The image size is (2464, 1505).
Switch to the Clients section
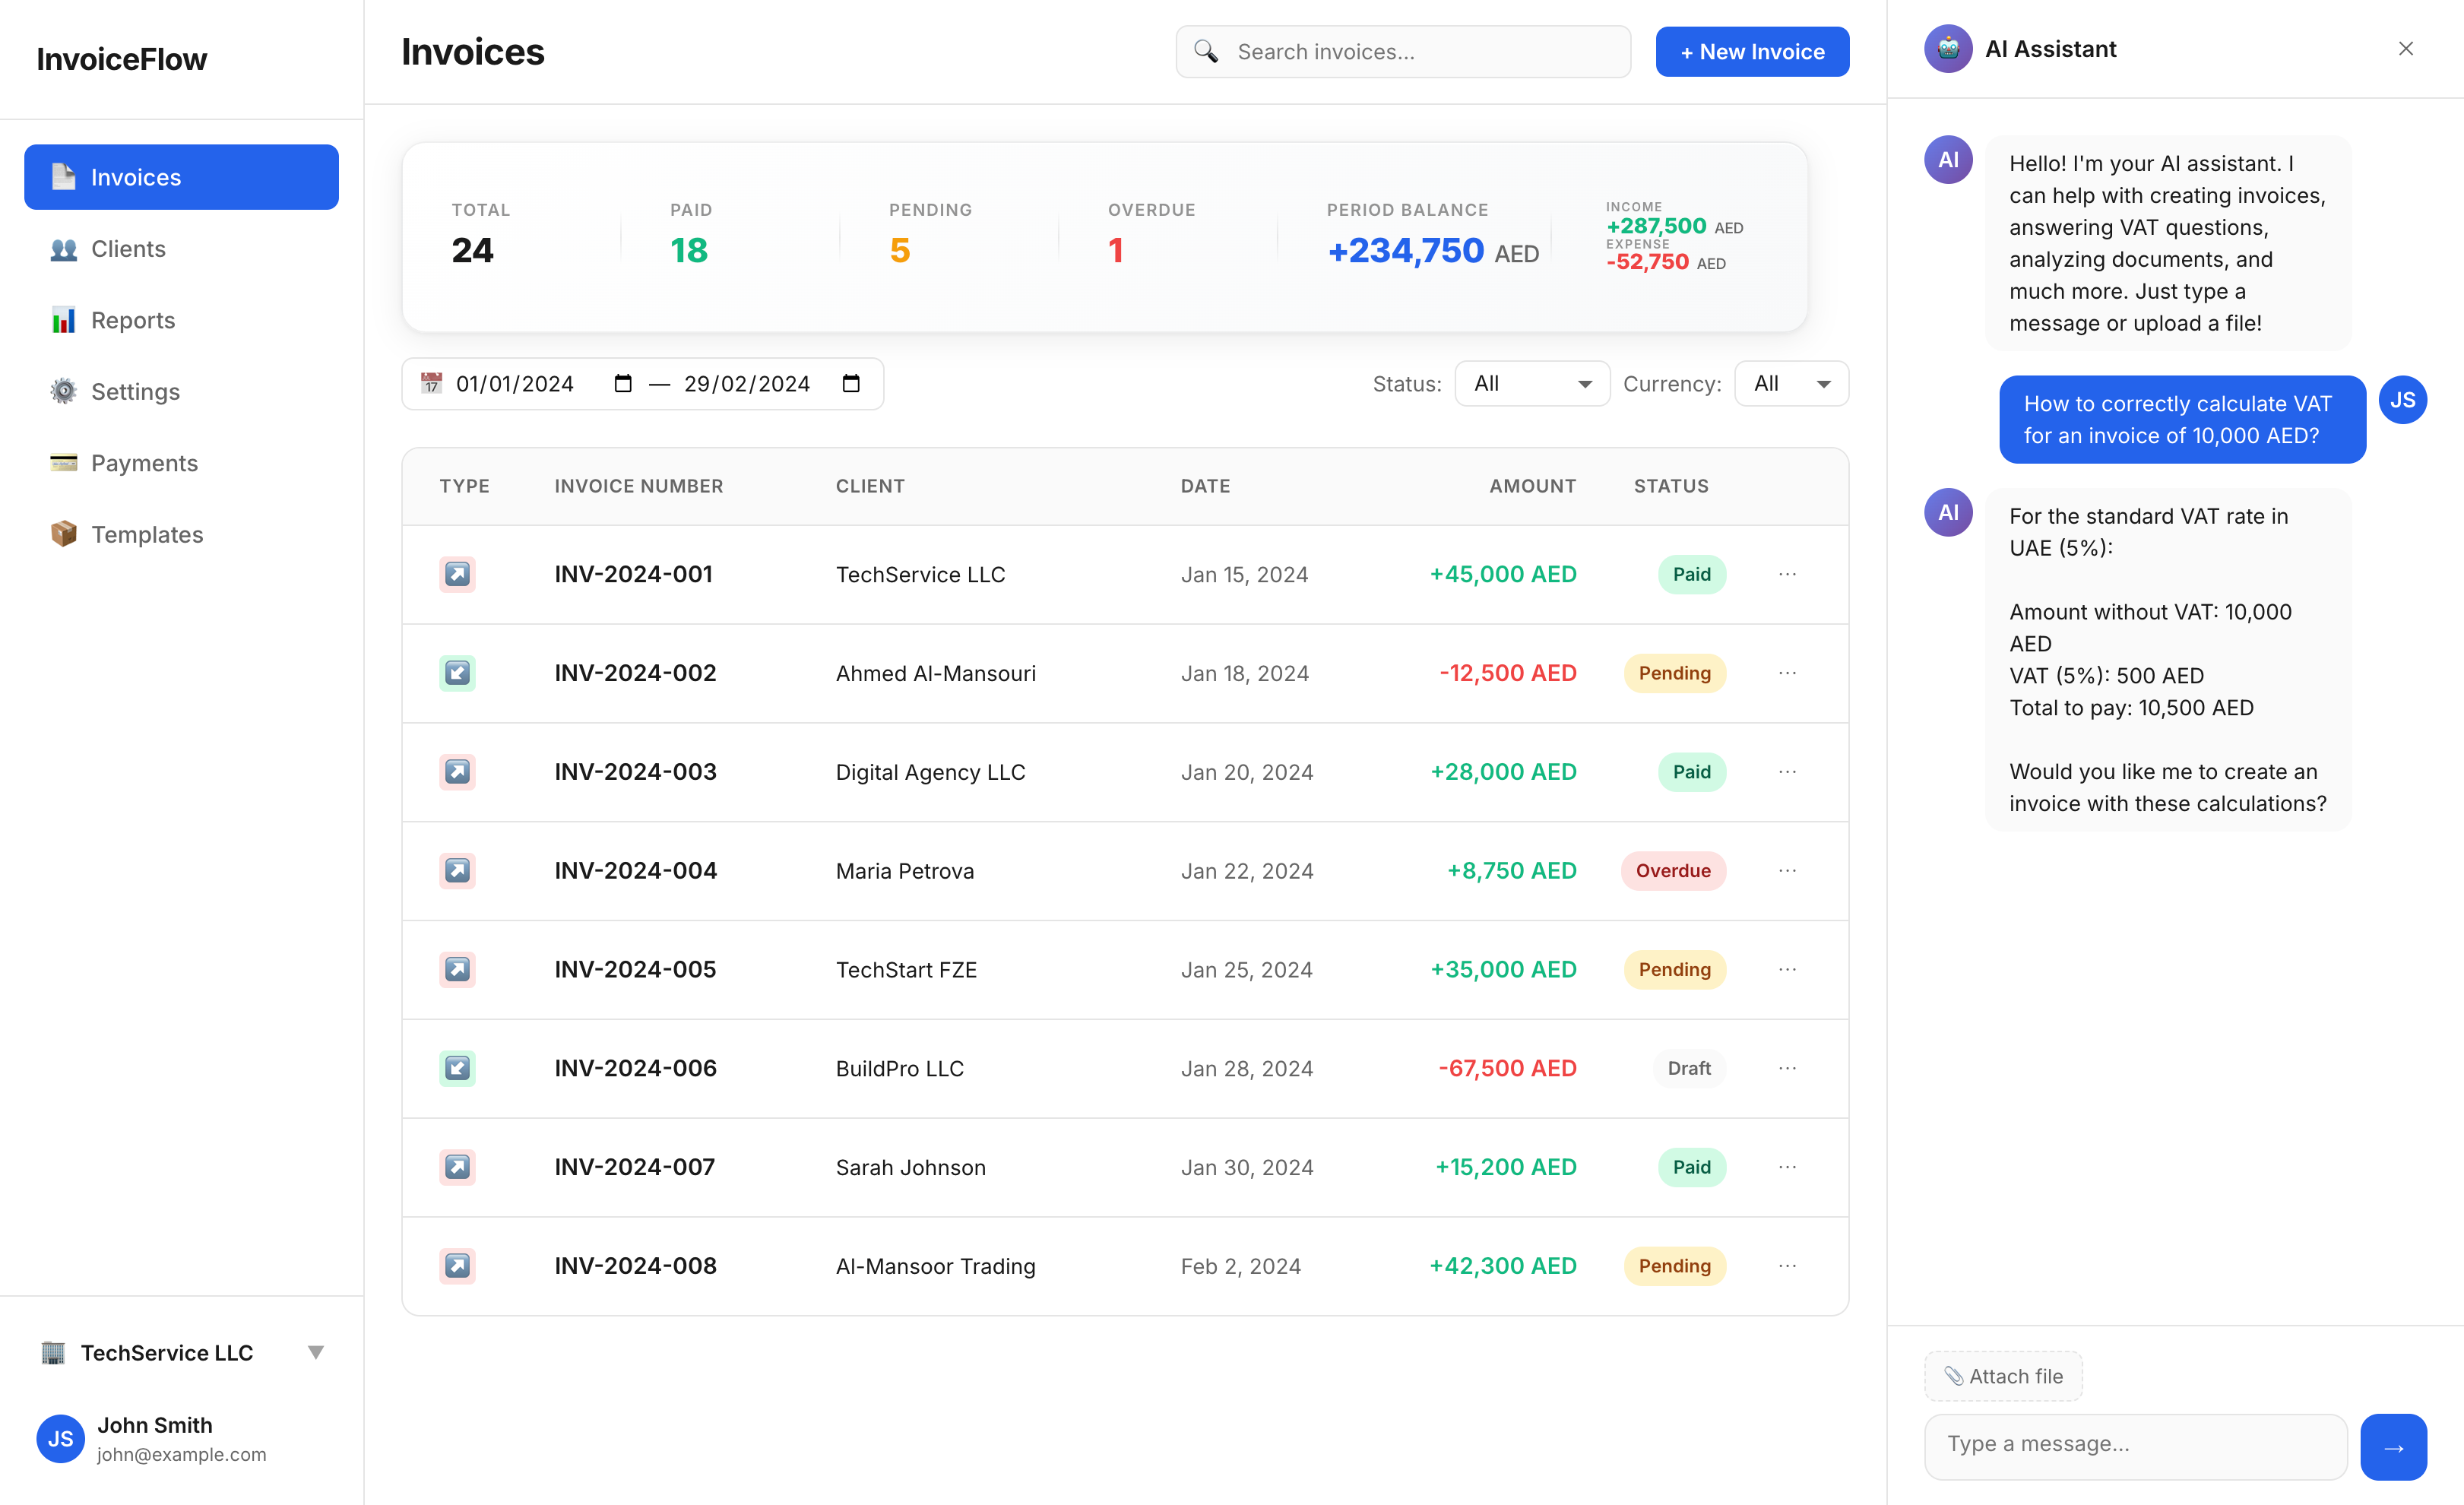pyautogui.click(x=128, y=248)
